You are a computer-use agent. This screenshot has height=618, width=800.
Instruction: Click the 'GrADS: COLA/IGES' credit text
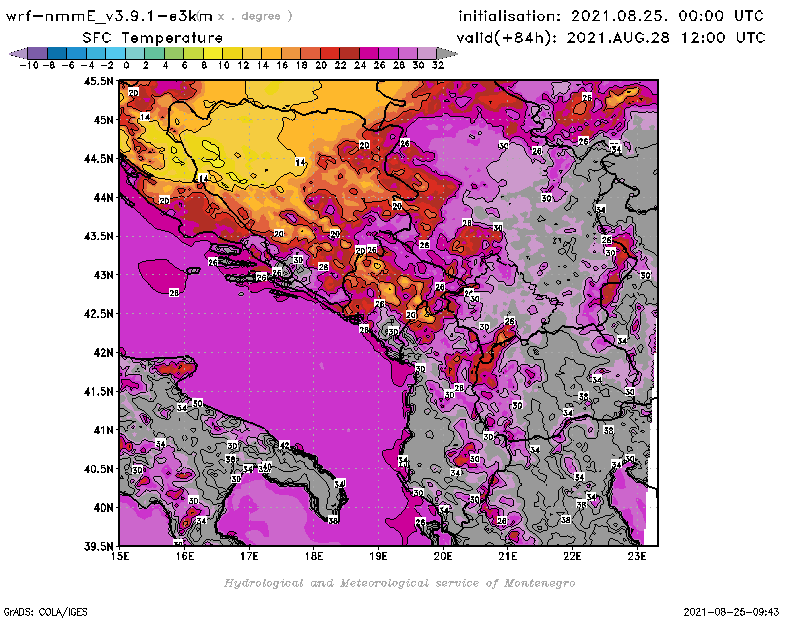(45, 612)
